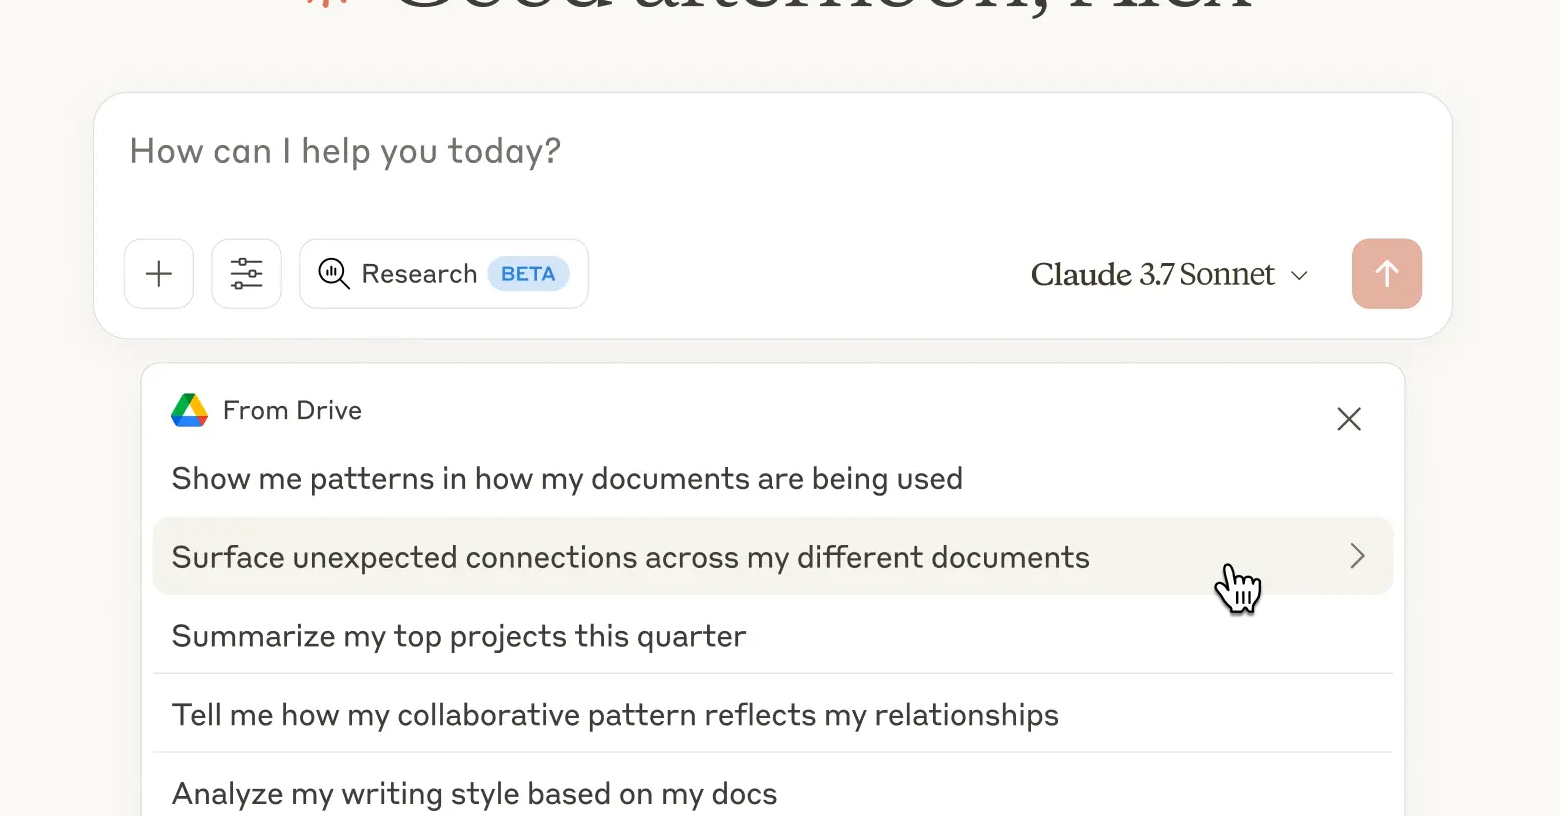The height and width of the screenshot is (816, 1560).
Task: Open the search and tools settings icon
Action: pos(246,274)
